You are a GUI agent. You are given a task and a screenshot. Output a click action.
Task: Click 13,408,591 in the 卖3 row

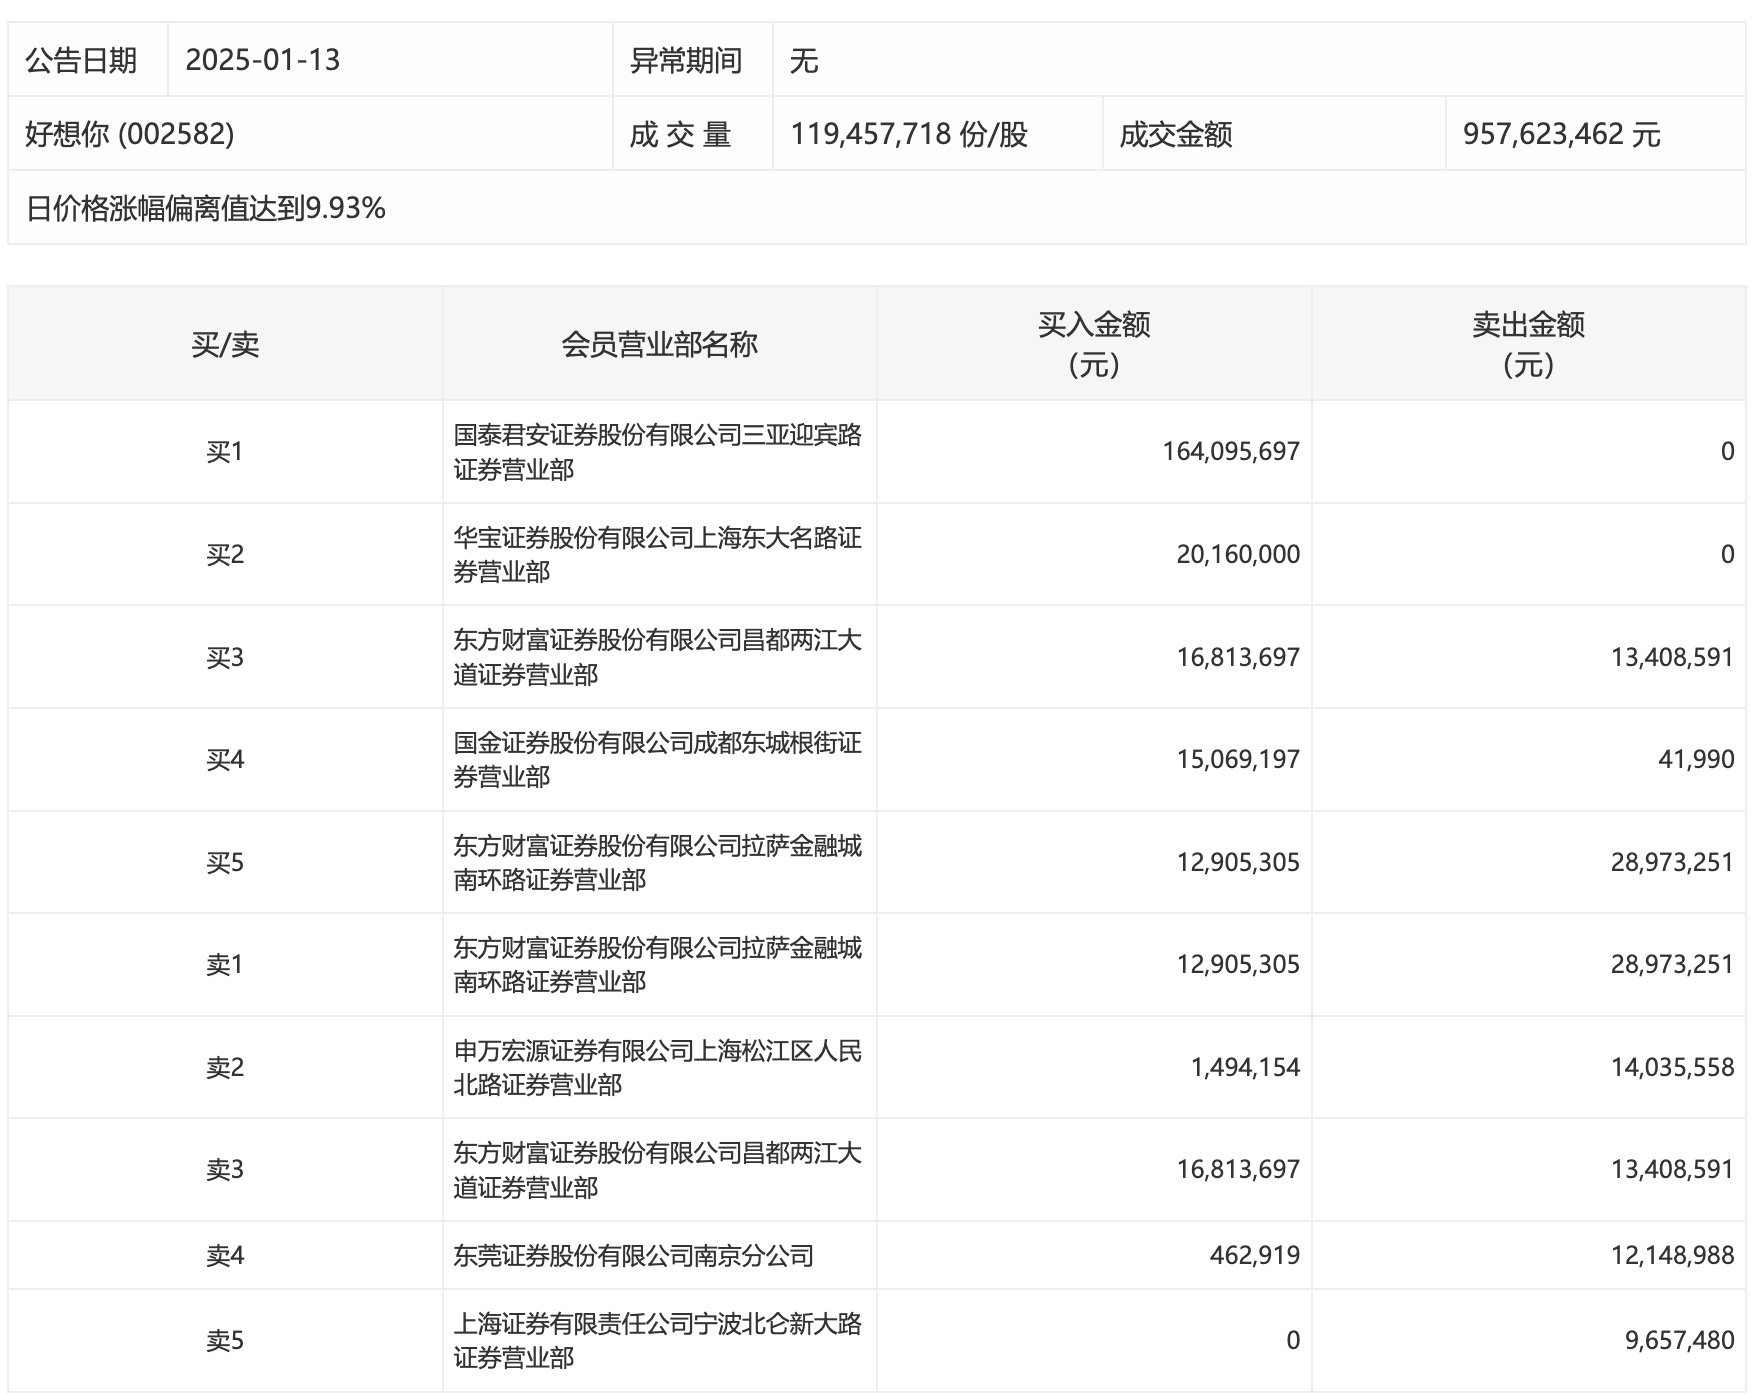pos(1672,1169)
